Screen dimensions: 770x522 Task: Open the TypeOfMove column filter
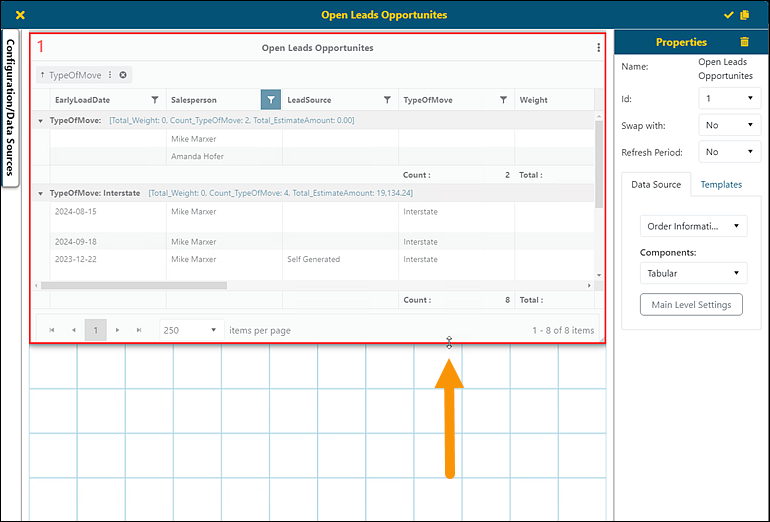point(503,100)
